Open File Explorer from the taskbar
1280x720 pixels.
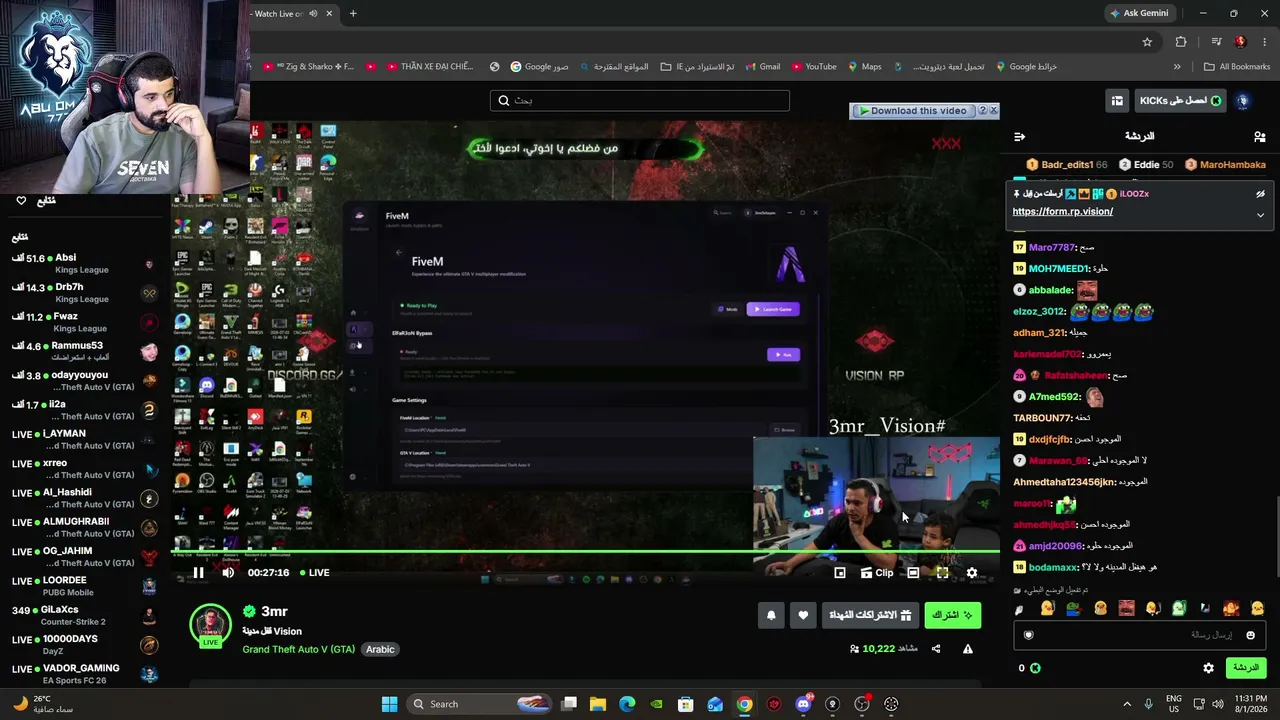(x=598, y=704)
